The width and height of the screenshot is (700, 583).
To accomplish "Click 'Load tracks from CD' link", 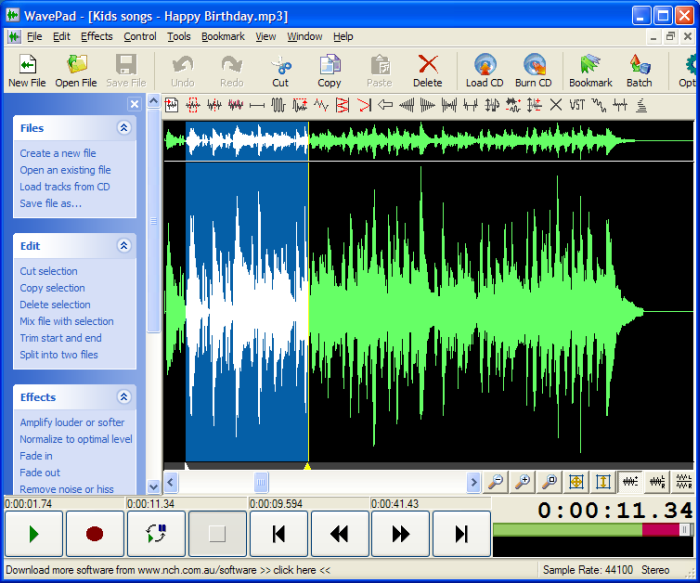I will click(65, 187).
